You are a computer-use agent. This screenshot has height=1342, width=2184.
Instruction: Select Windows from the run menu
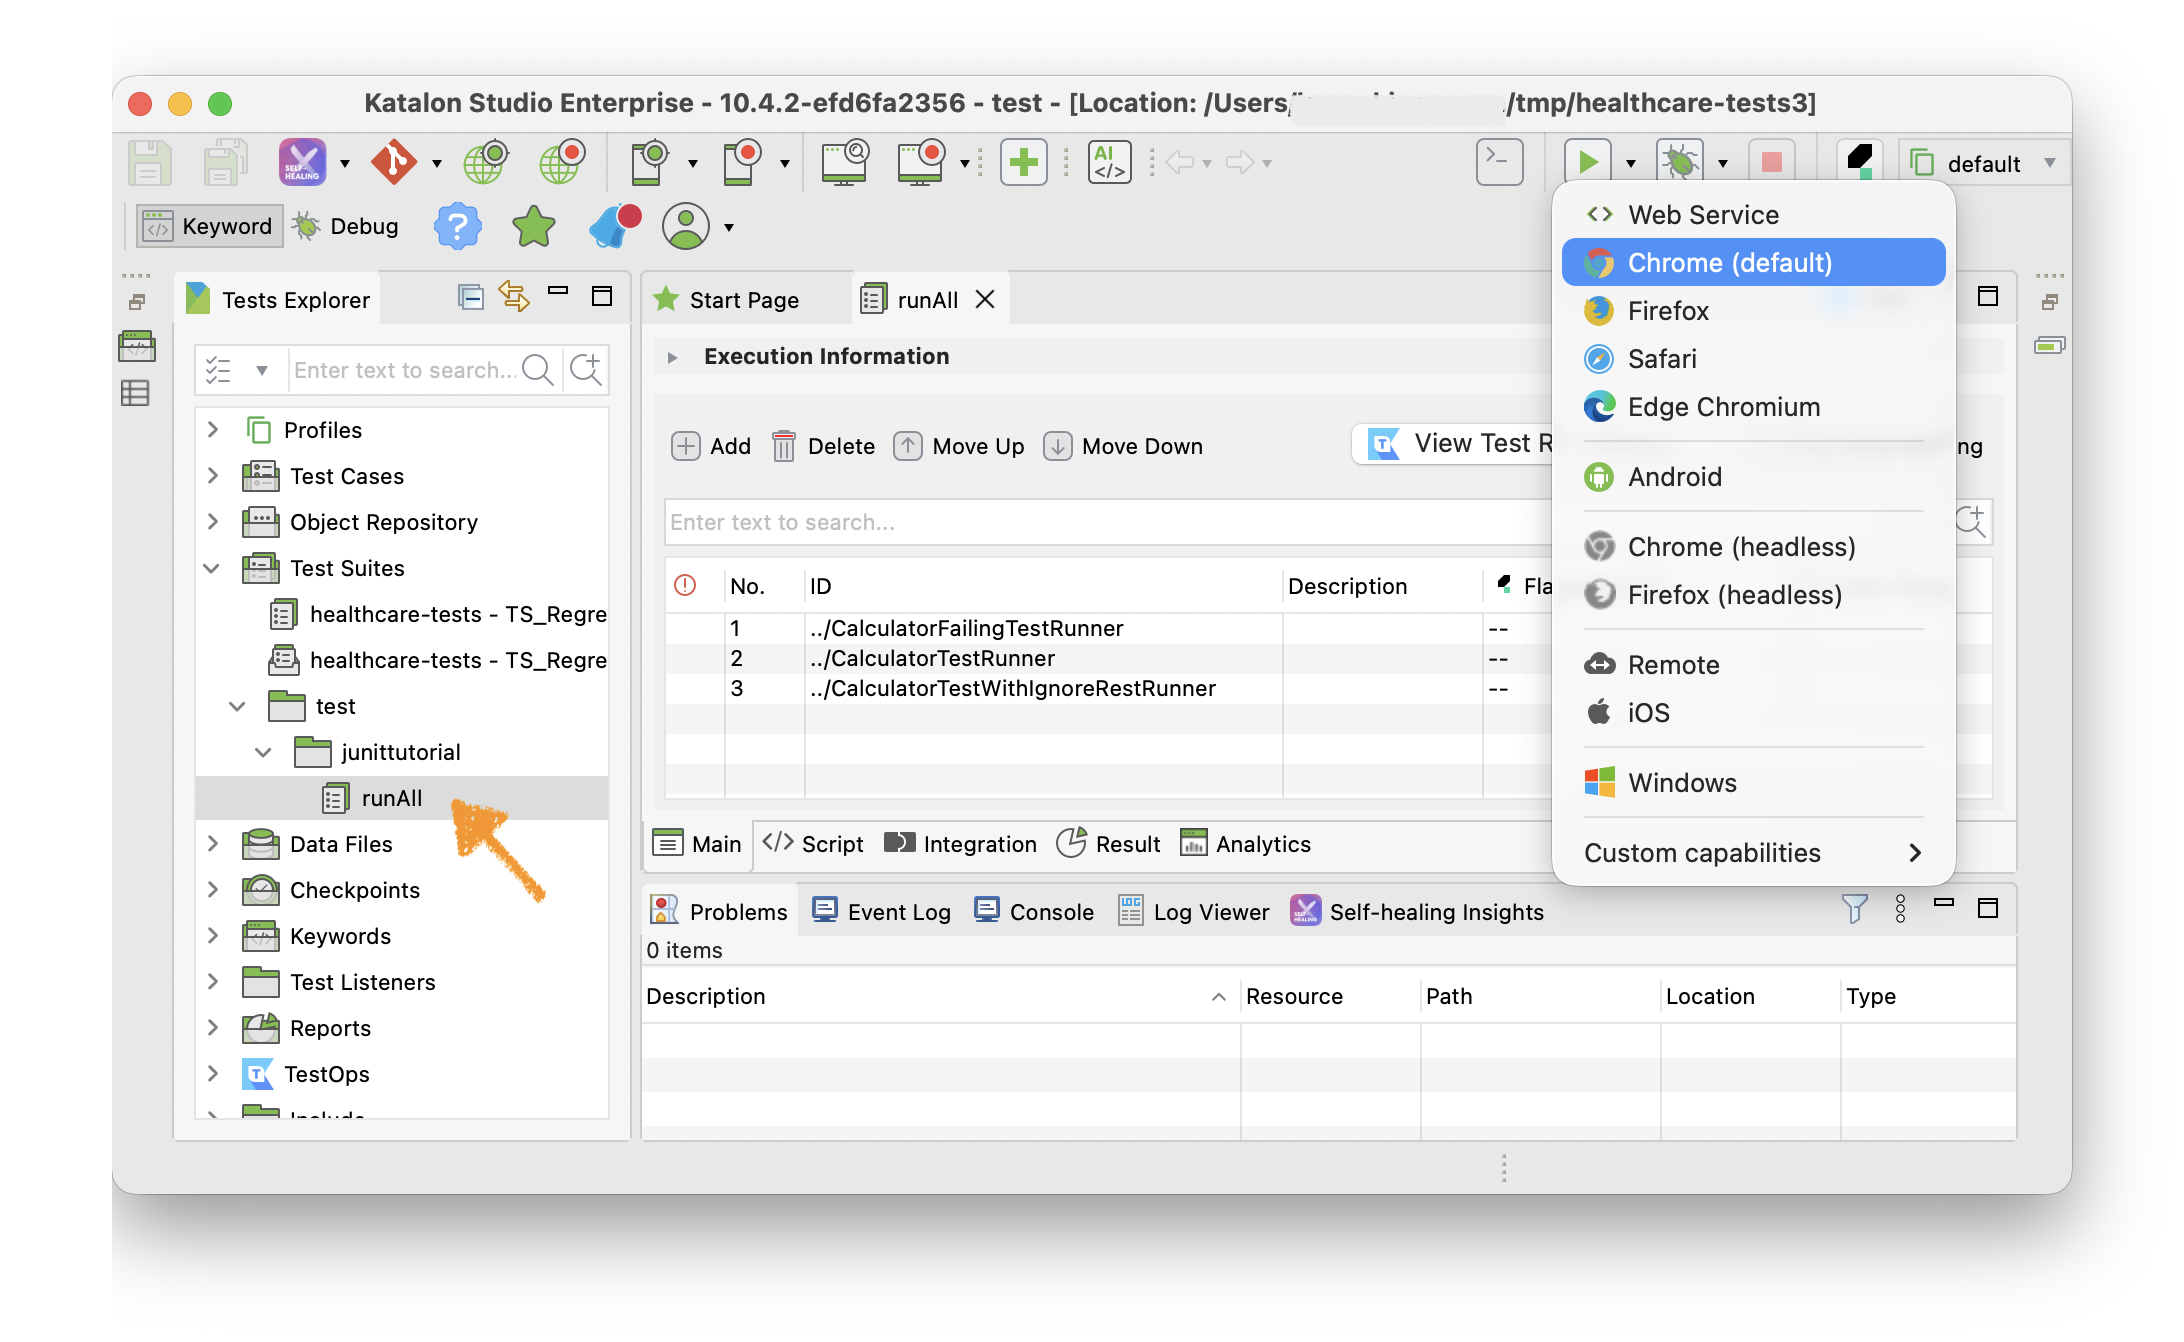[1754, 782]
